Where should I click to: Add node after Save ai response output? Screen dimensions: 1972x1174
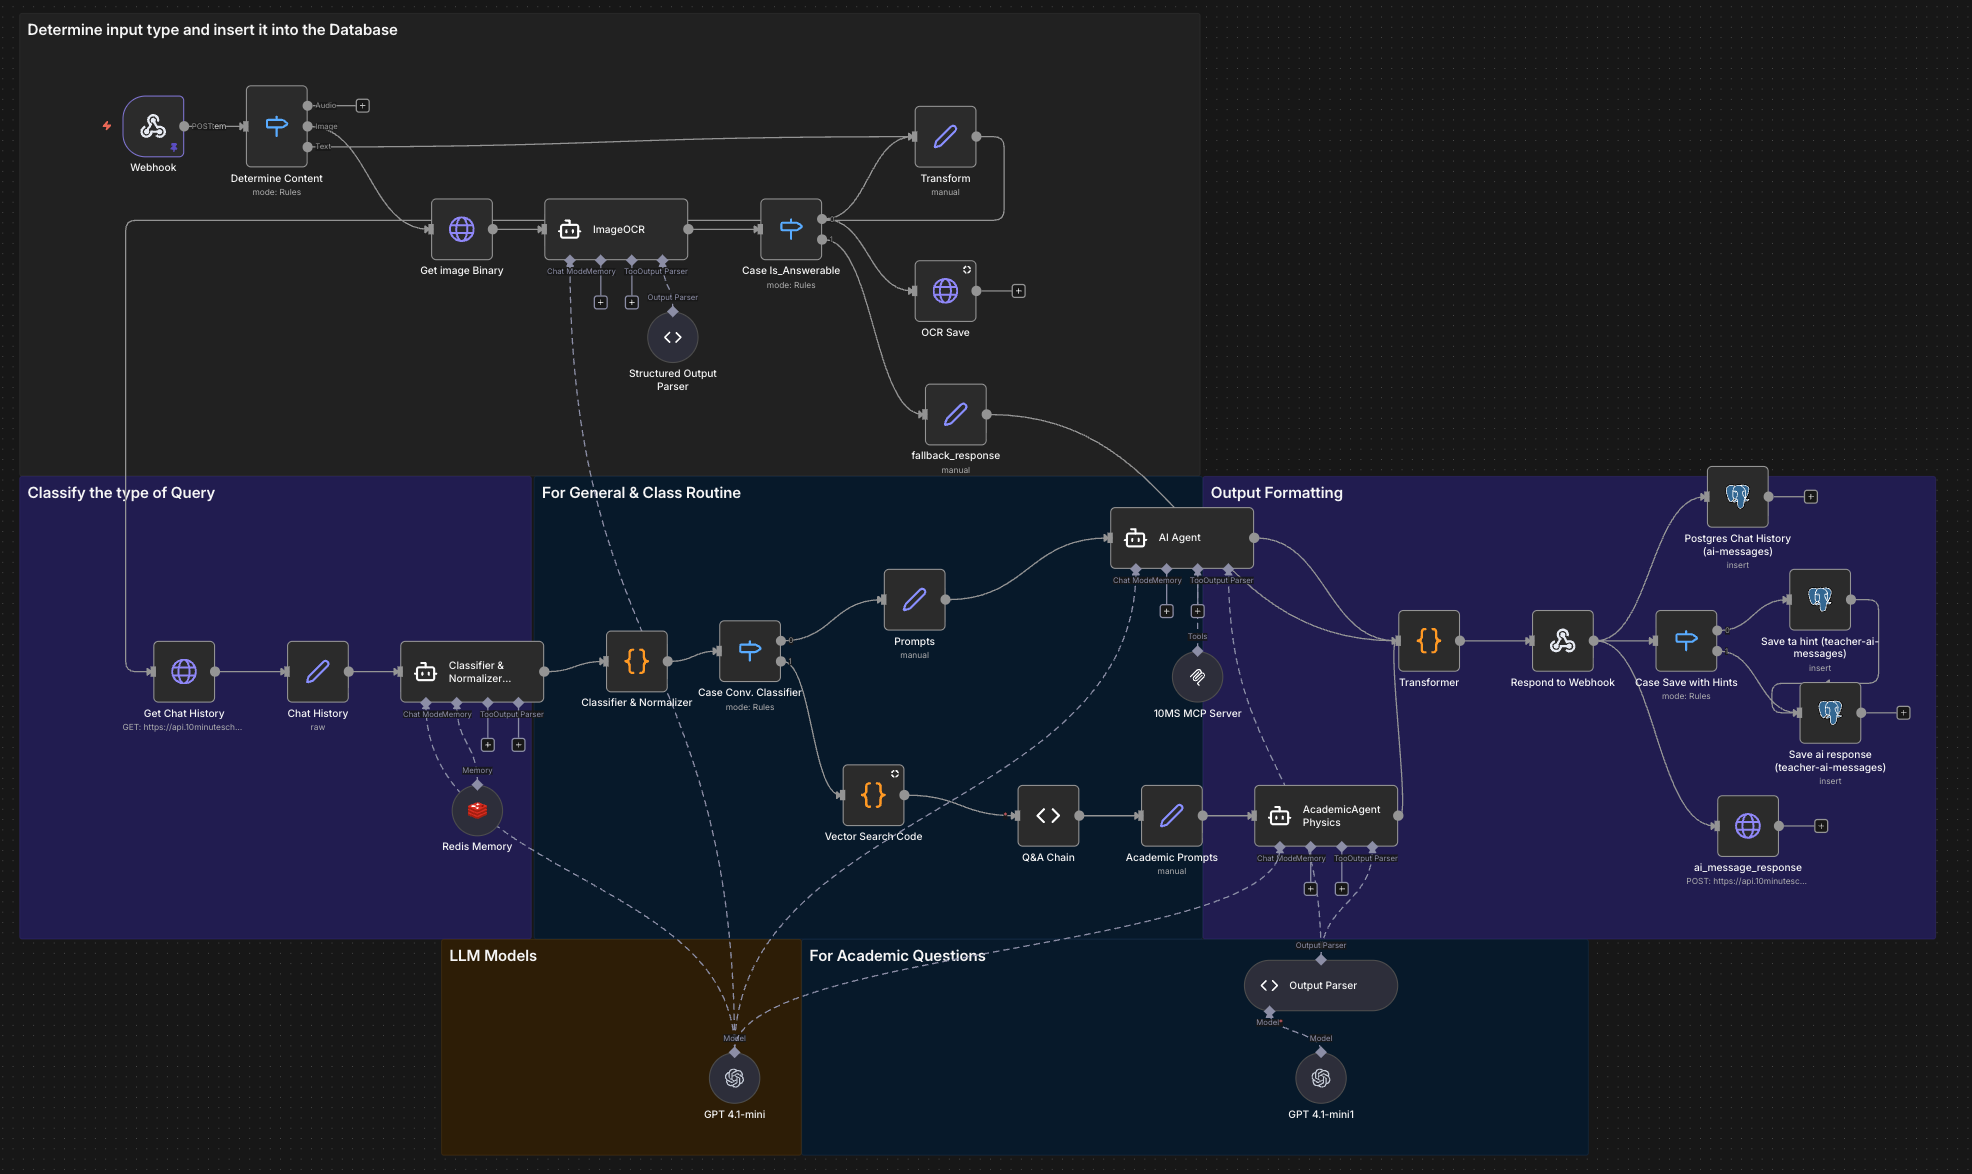click(1903, 713)
